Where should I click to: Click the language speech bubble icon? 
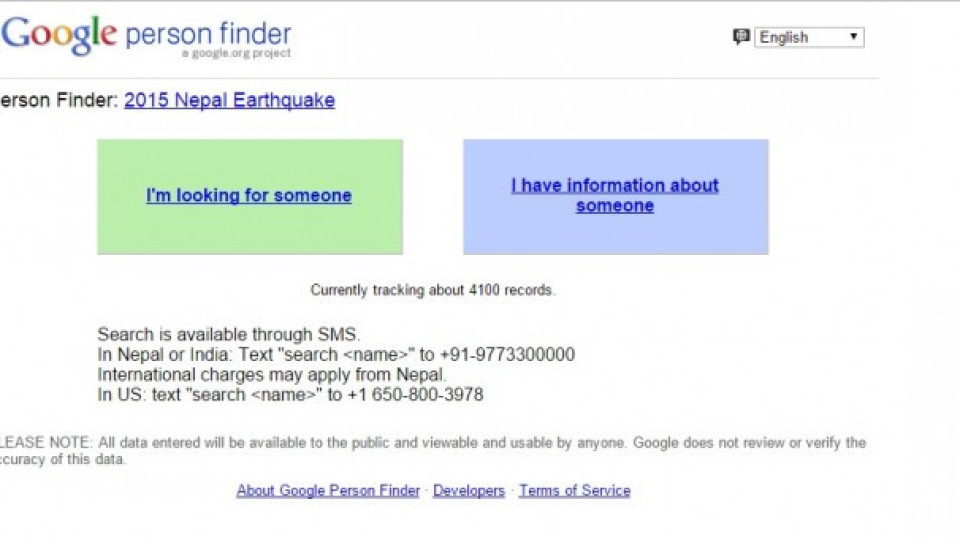point(741,37)
